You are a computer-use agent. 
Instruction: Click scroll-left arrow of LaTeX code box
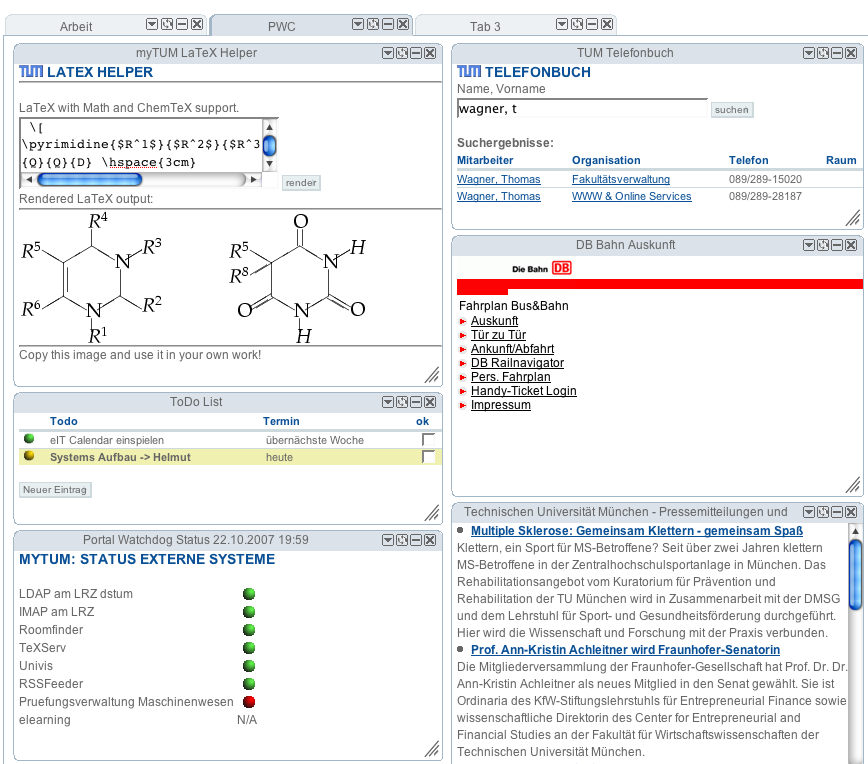29,179
